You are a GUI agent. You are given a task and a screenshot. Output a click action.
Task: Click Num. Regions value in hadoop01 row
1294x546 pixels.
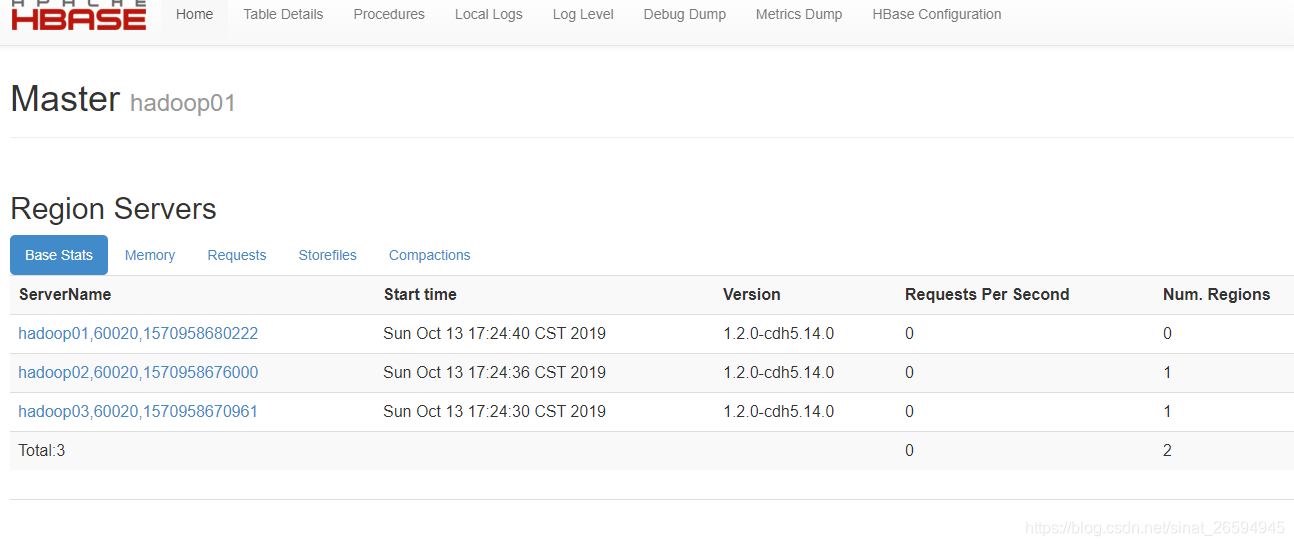[x=1167, y=333]
